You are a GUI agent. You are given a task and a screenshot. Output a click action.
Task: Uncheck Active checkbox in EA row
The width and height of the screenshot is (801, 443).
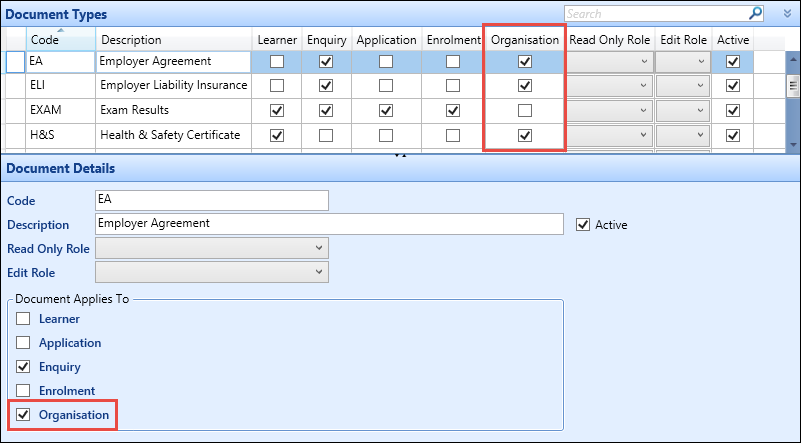pos(733,62)
